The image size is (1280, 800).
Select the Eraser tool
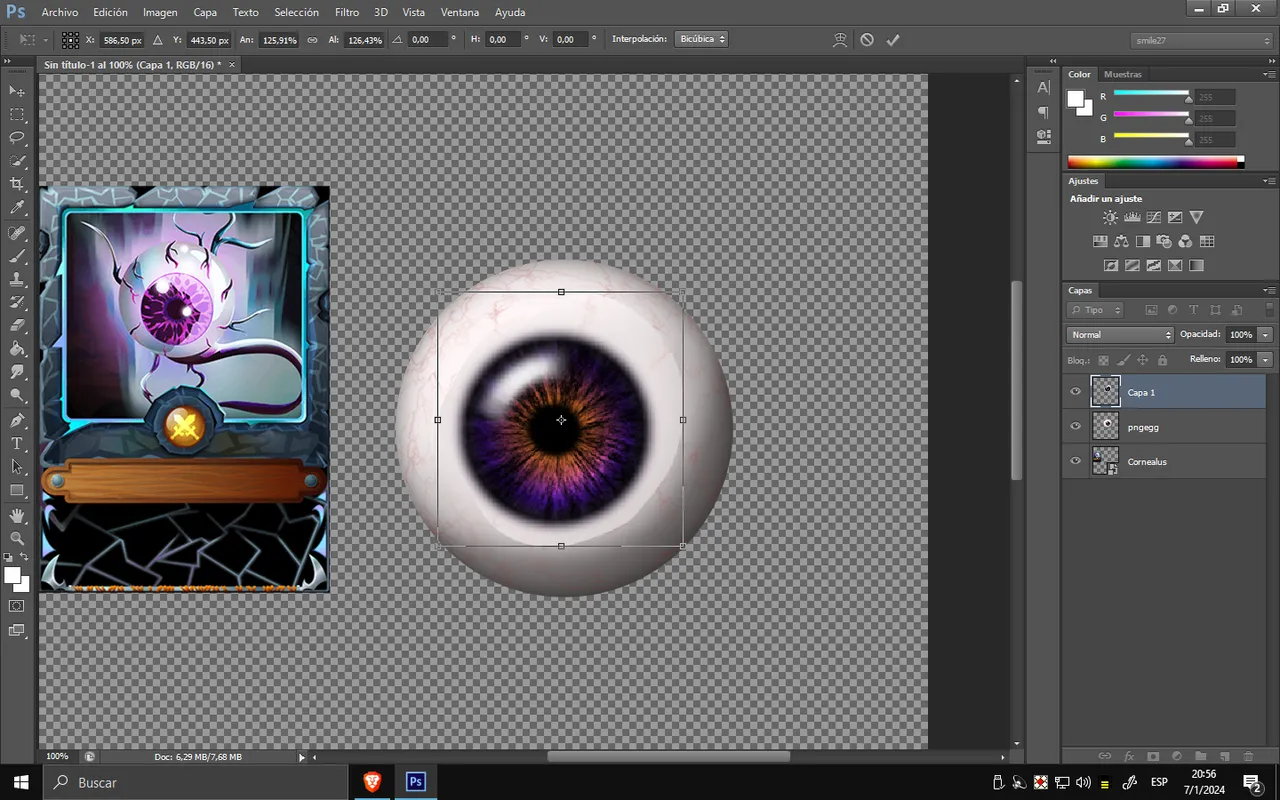[17, 326]
